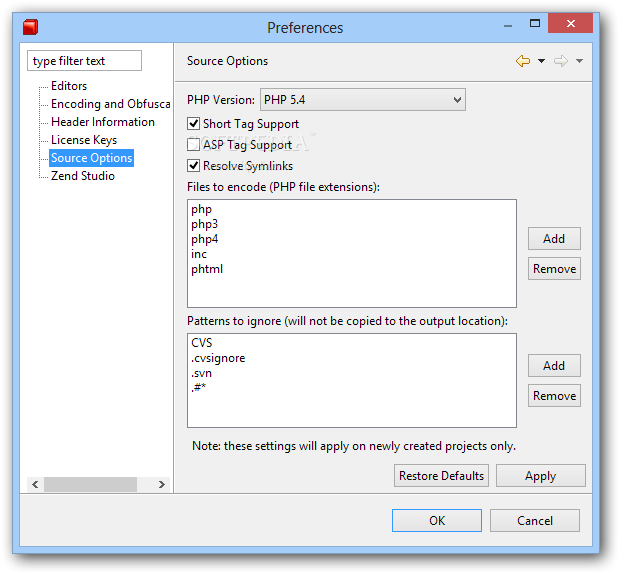This screenshot has height=574, width=620.
Task: Enable ASP Tag Support checkbox
Action: tap(193, 145)
